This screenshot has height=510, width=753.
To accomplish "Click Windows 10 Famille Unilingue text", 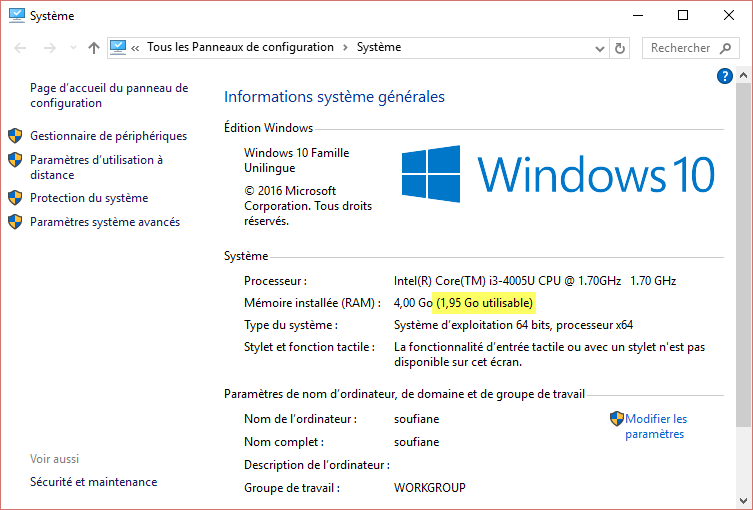I will pos(296,160).
